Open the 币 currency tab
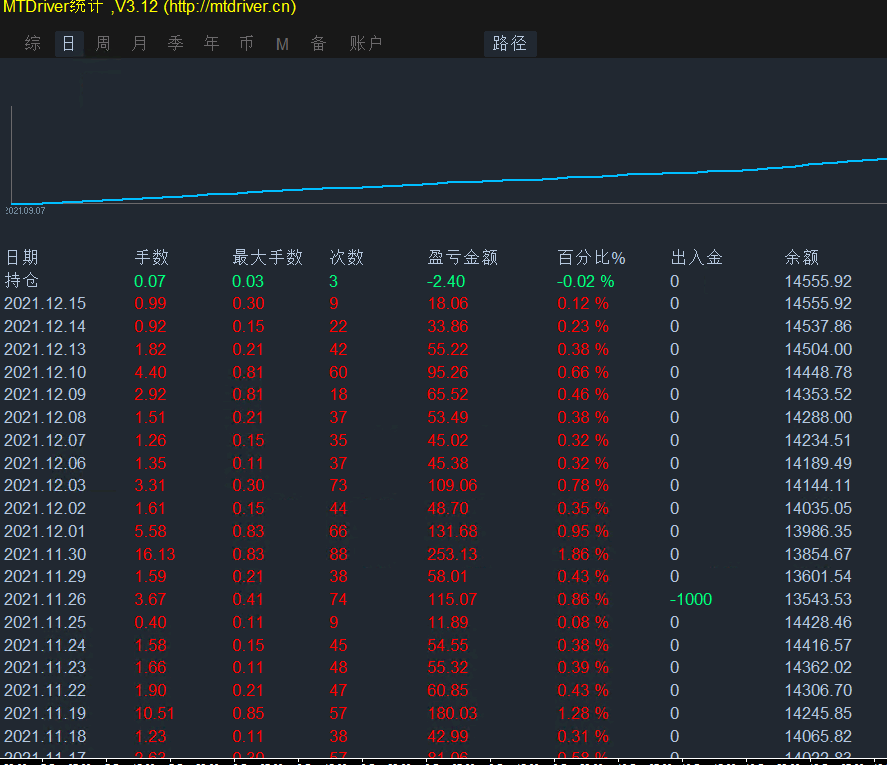This screenshot has height=765, width=887. pos(246,44)
